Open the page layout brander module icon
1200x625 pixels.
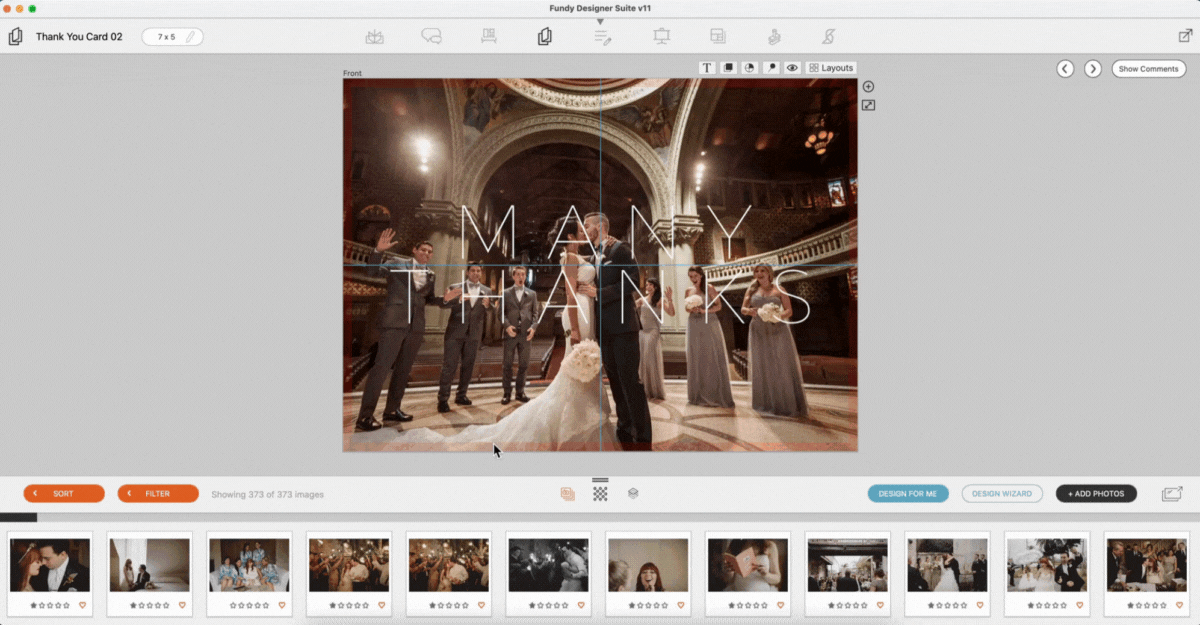click(718, 37)
